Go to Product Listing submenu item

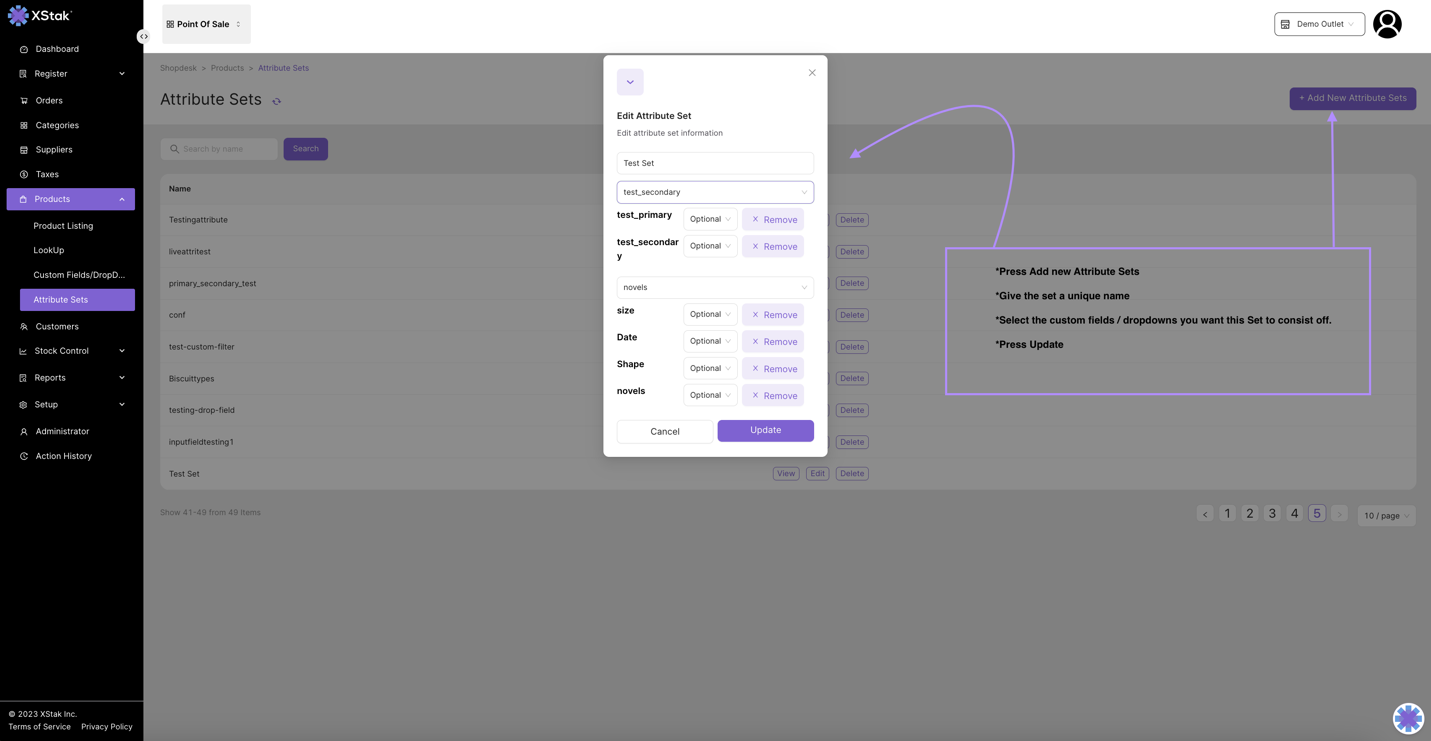click(x=63, y=226)
